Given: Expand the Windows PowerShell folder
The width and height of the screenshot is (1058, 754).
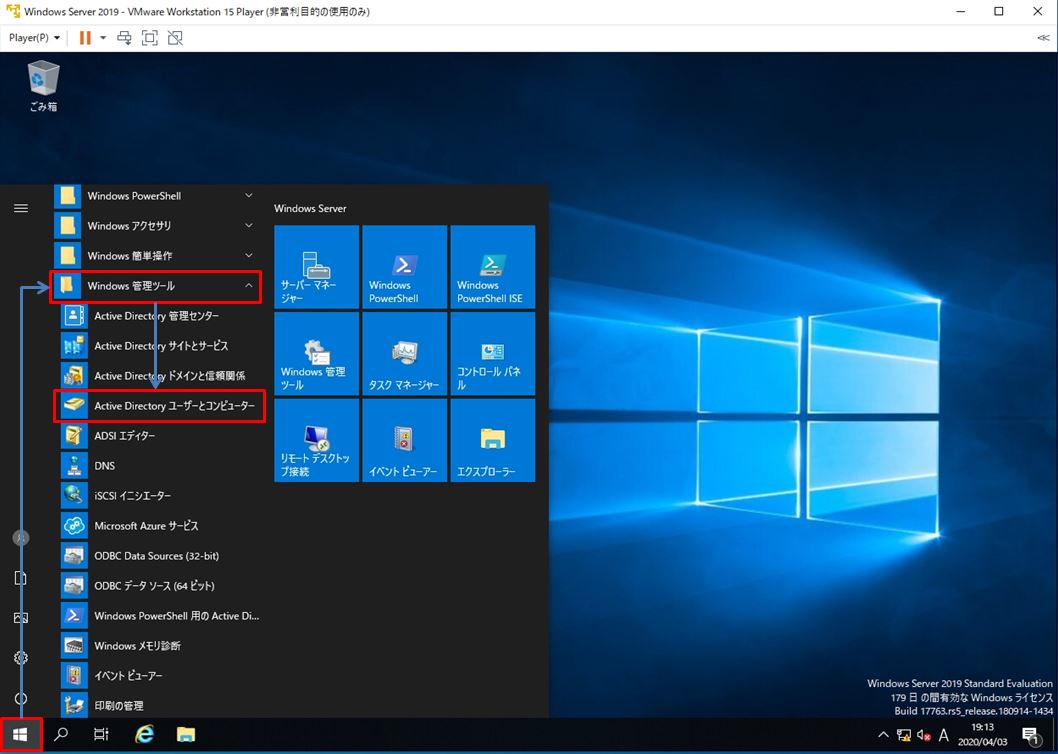Looking at the screenshot, I should tap(157, 196).
